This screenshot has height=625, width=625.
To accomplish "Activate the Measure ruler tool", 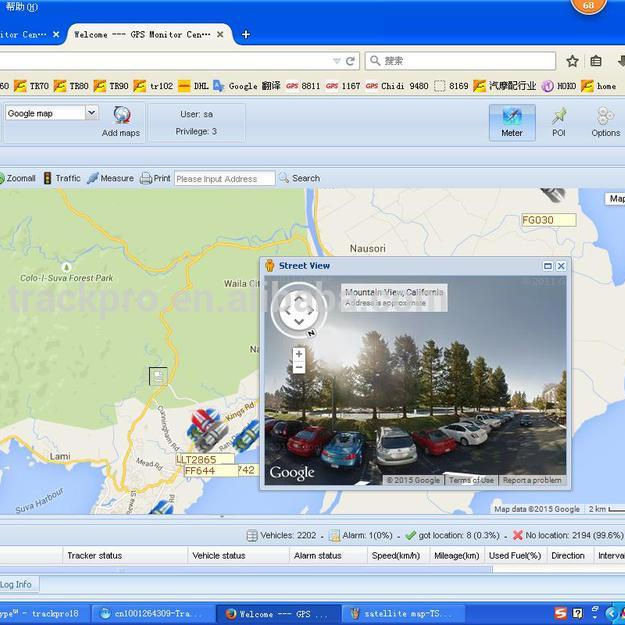I will (110, 178).
